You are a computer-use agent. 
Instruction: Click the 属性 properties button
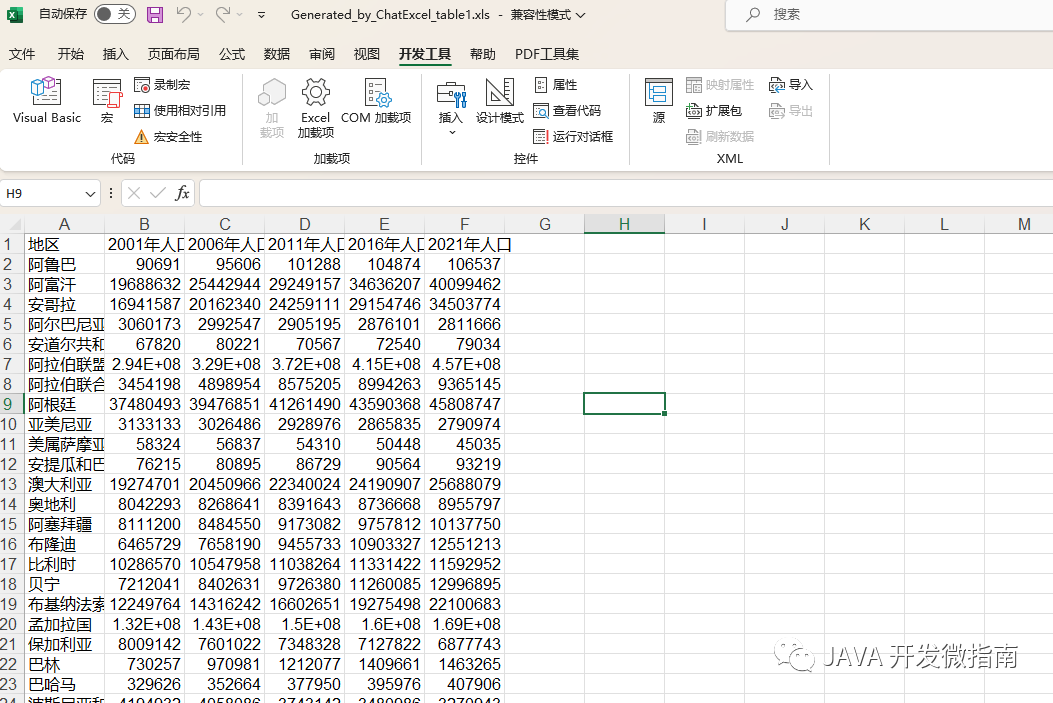coord(555,85)
